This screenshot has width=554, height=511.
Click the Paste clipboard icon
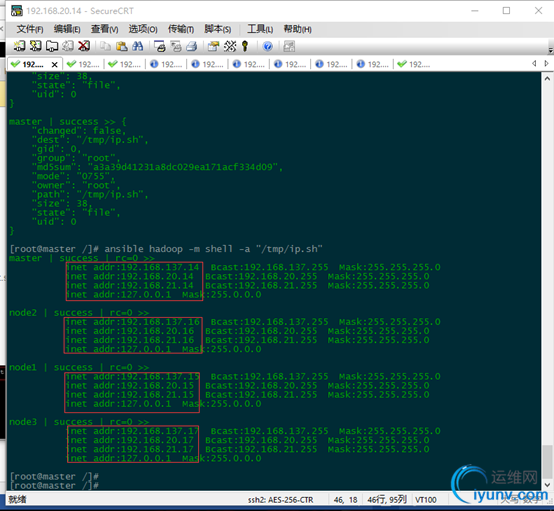tap(121, 46)
